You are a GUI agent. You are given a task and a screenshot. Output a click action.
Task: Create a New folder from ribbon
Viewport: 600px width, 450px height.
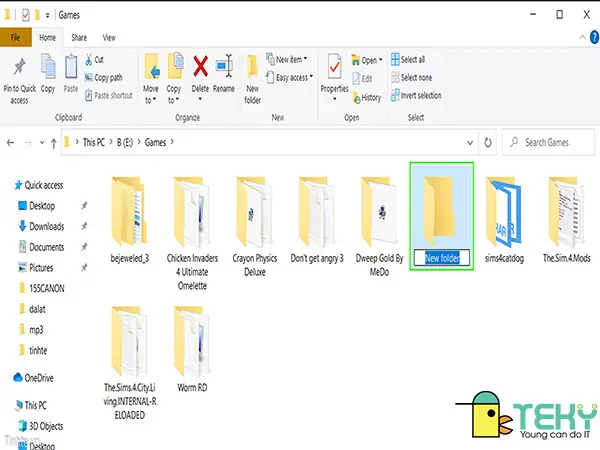tap(253, 80)
